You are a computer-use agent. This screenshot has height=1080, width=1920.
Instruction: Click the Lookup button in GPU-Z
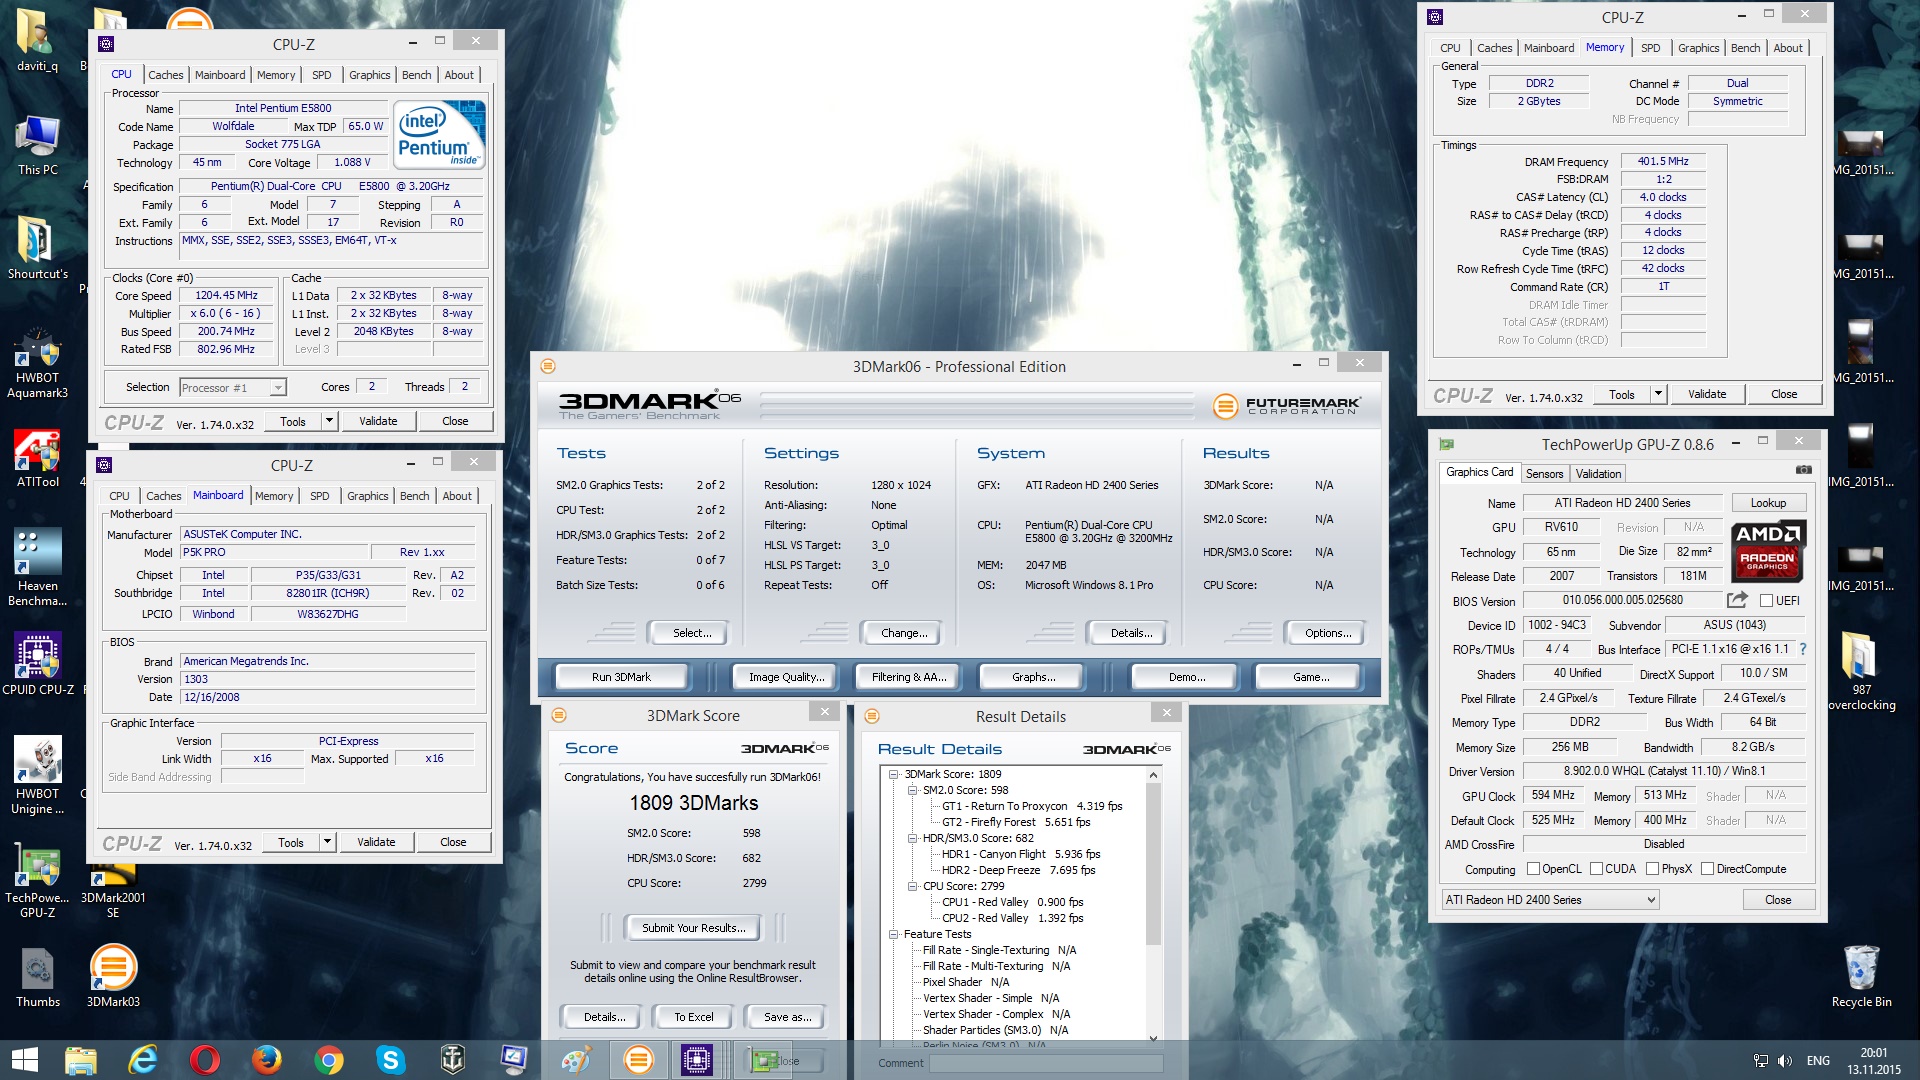click(x=1768, y=503)
